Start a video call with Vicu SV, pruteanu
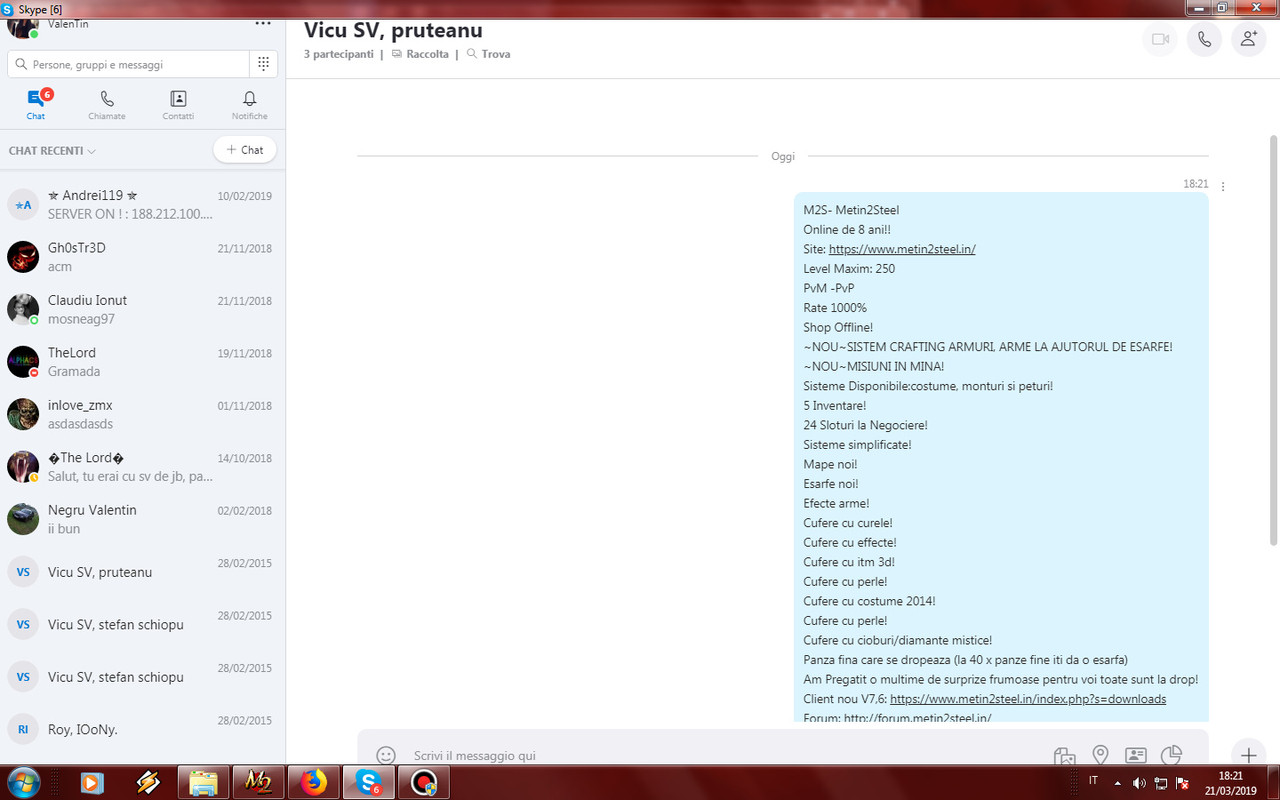This screenshot has width=1280, height=800. (x=1160, y=39)
